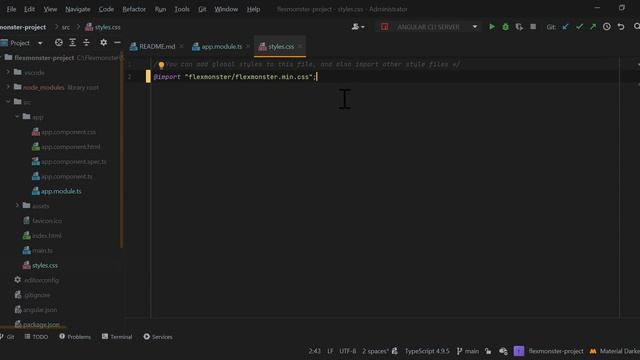This screenshot has height=360, width=640.
Task: Select opened file locate icon
Action: [x=59, y=42]
